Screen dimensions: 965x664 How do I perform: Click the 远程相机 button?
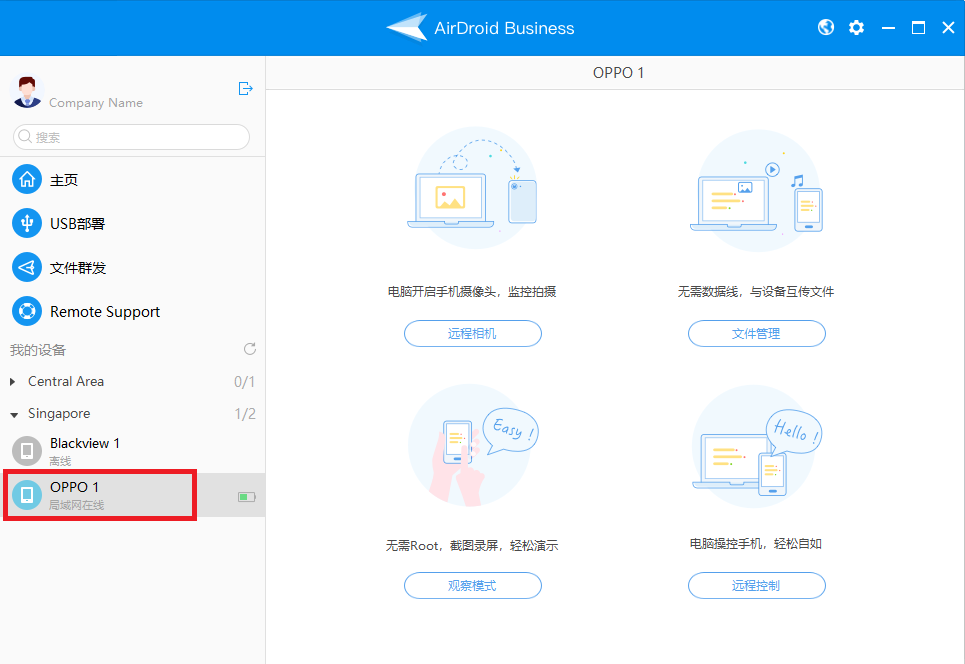(x=473, y=334)
